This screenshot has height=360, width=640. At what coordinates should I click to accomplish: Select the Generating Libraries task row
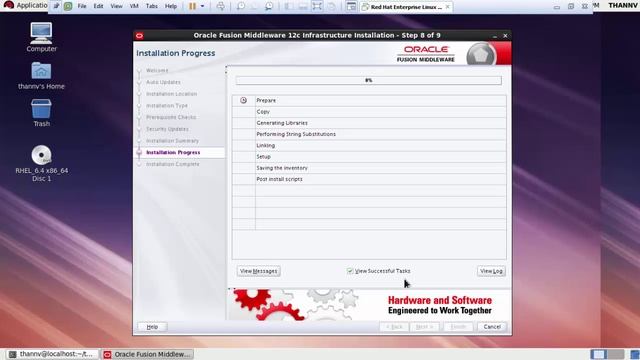pyautogui.click(x=369, y=123)
